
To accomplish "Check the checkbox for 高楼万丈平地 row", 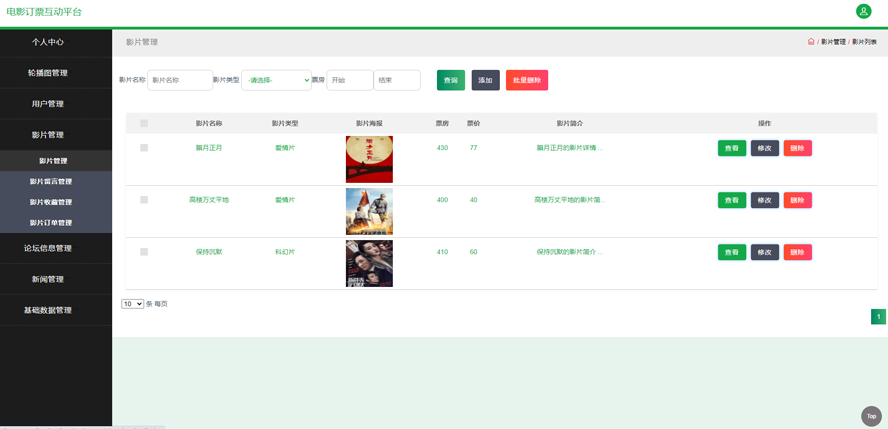I will click(x=144, y=200).
